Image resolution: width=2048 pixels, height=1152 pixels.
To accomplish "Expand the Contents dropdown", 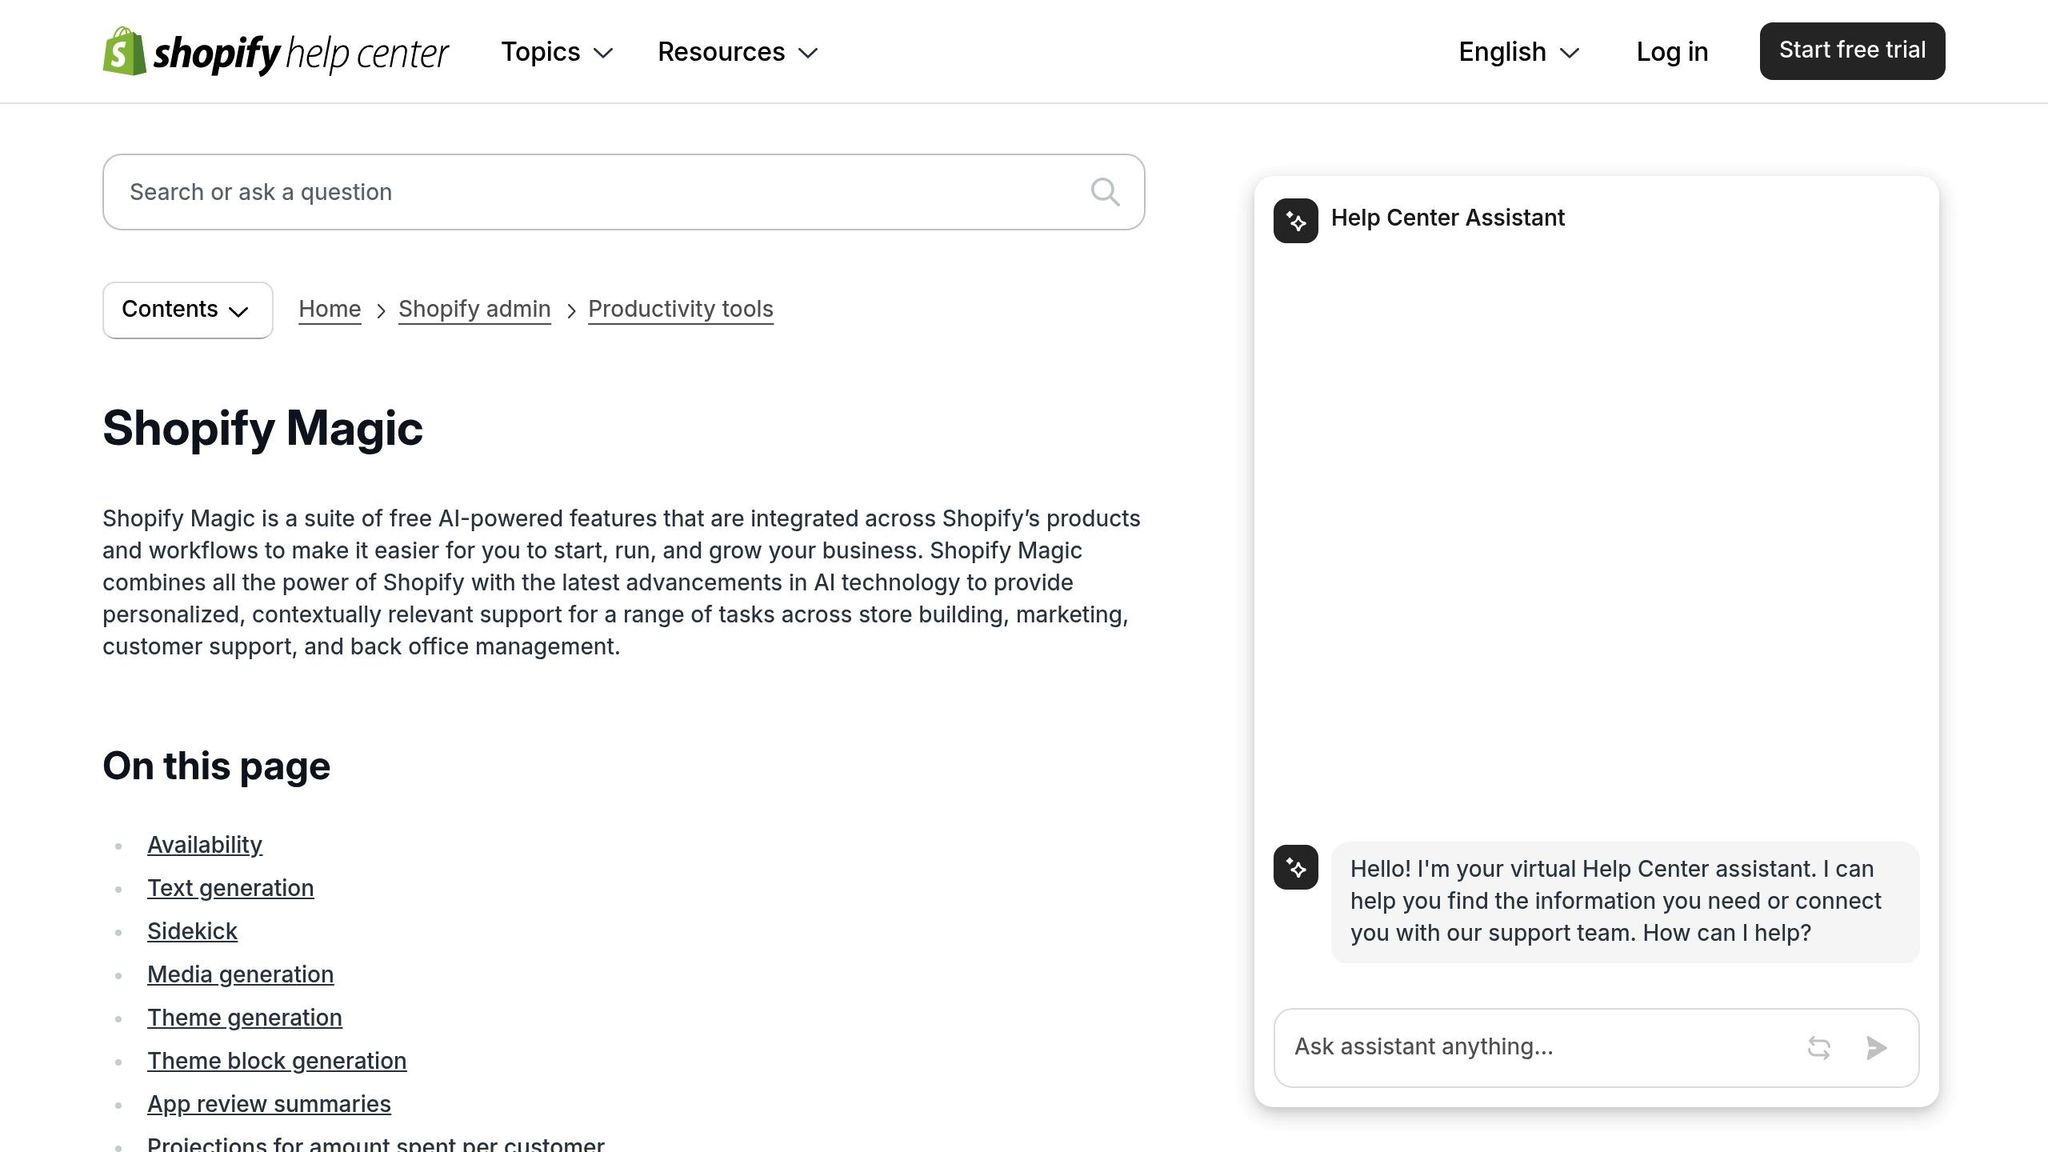I will pos(187,310).
